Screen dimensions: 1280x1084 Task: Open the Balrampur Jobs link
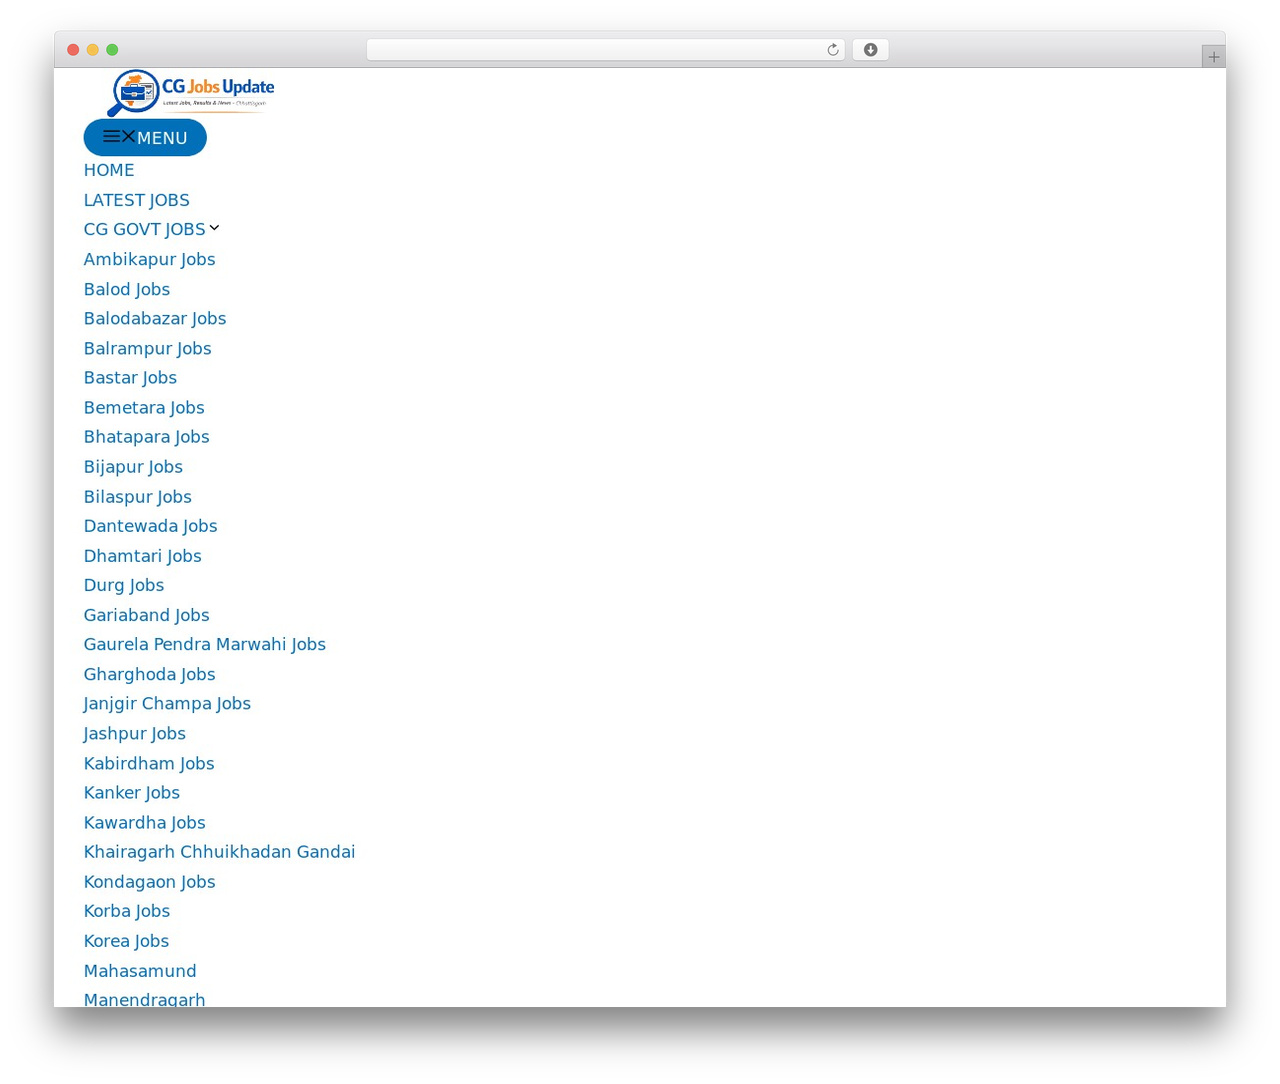coord(147,348)
